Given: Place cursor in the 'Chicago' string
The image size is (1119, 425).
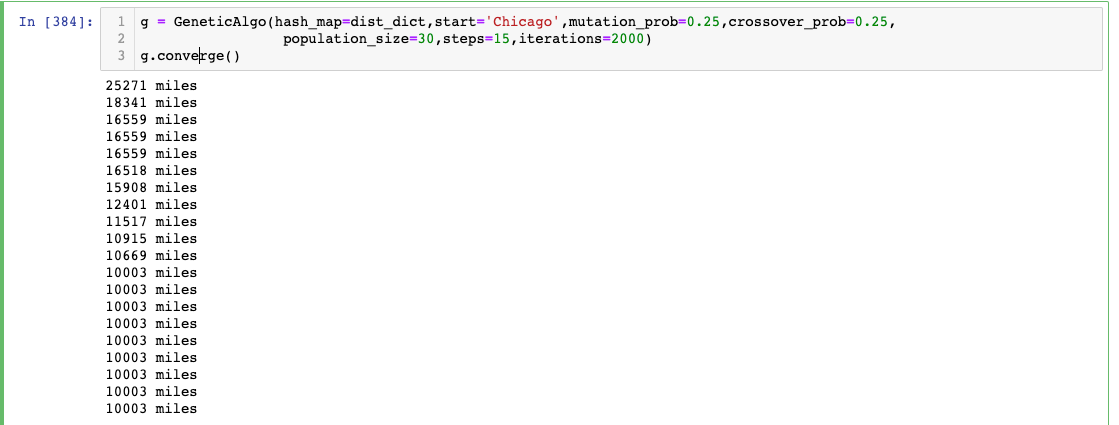Looking at the screenshot, I should click(527, 22).
